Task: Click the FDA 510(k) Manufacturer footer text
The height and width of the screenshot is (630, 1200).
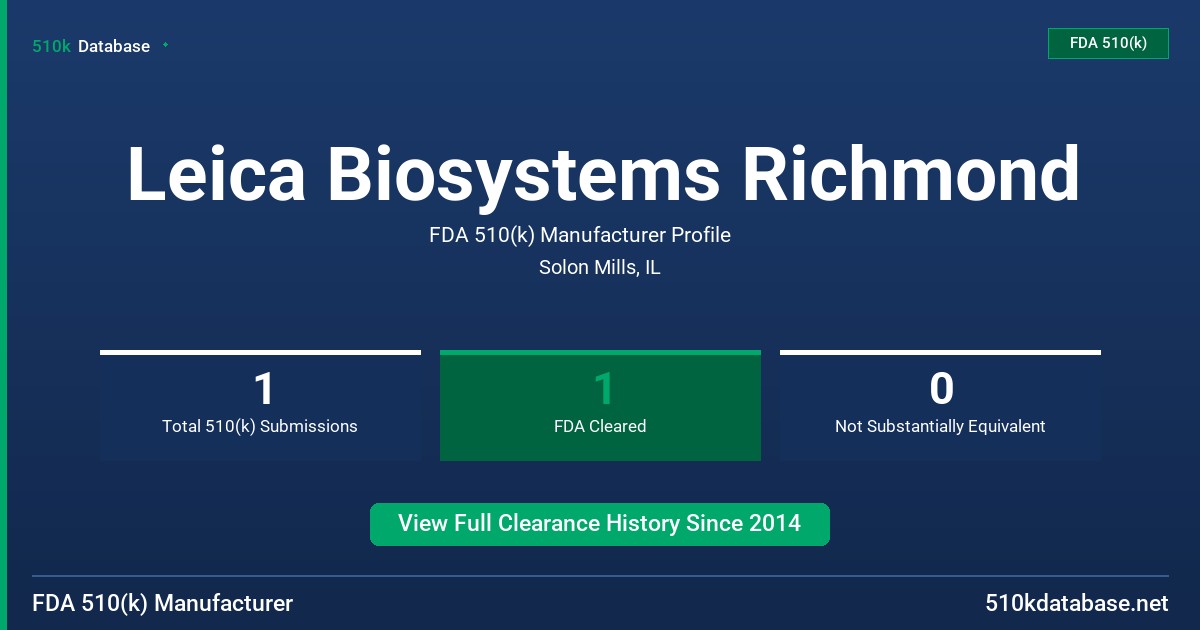Action: pyautogui.click(x=163, y=603)
